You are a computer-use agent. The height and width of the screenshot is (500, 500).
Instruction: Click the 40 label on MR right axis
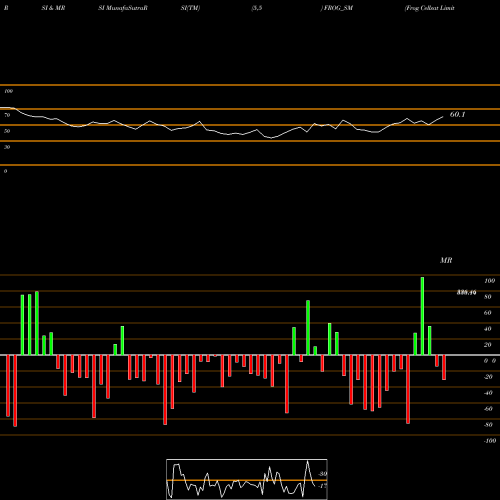(x=488, y=329)
